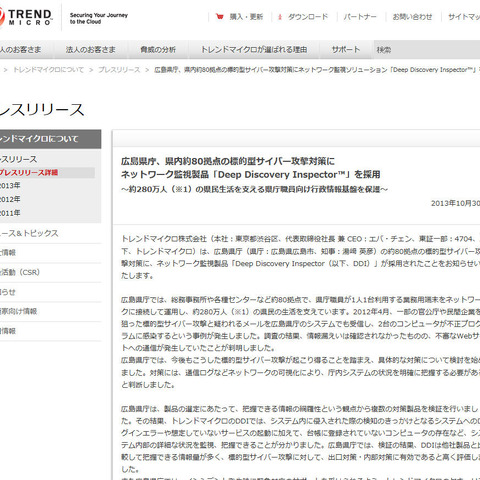
Task: Open the パートナー link
Action: [360, 17]
